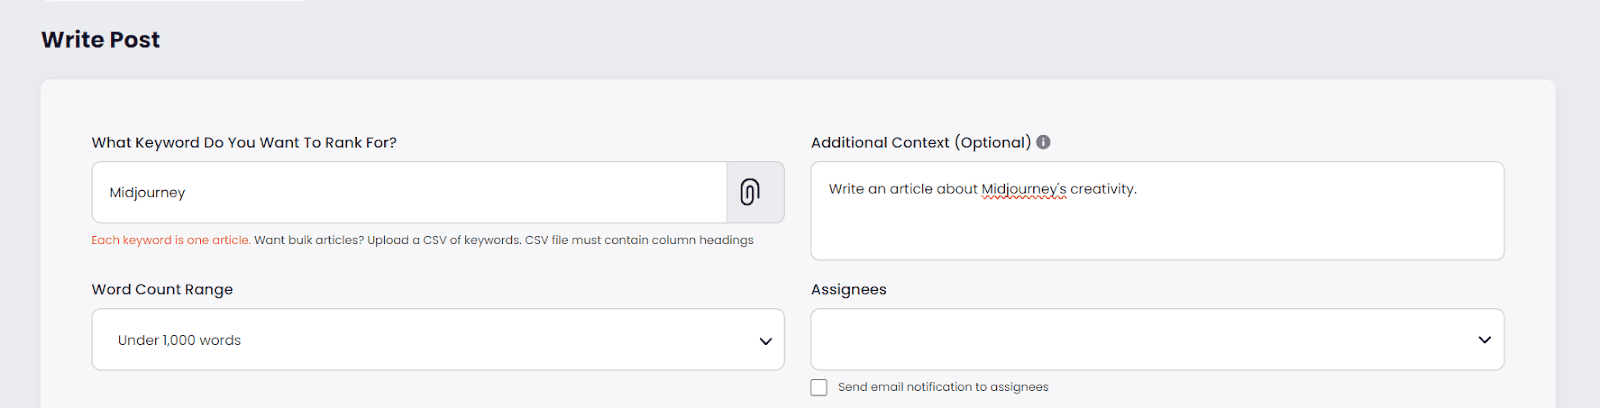Click the Additional Context text area
This screenshot has height=408, width=1600.
pyautogui.click(x=1157, y=211)
